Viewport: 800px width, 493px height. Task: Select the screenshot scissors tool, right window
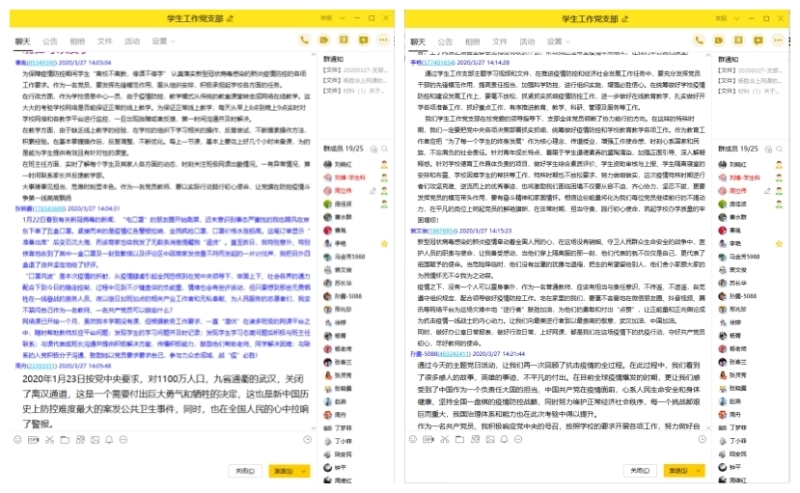444,439
